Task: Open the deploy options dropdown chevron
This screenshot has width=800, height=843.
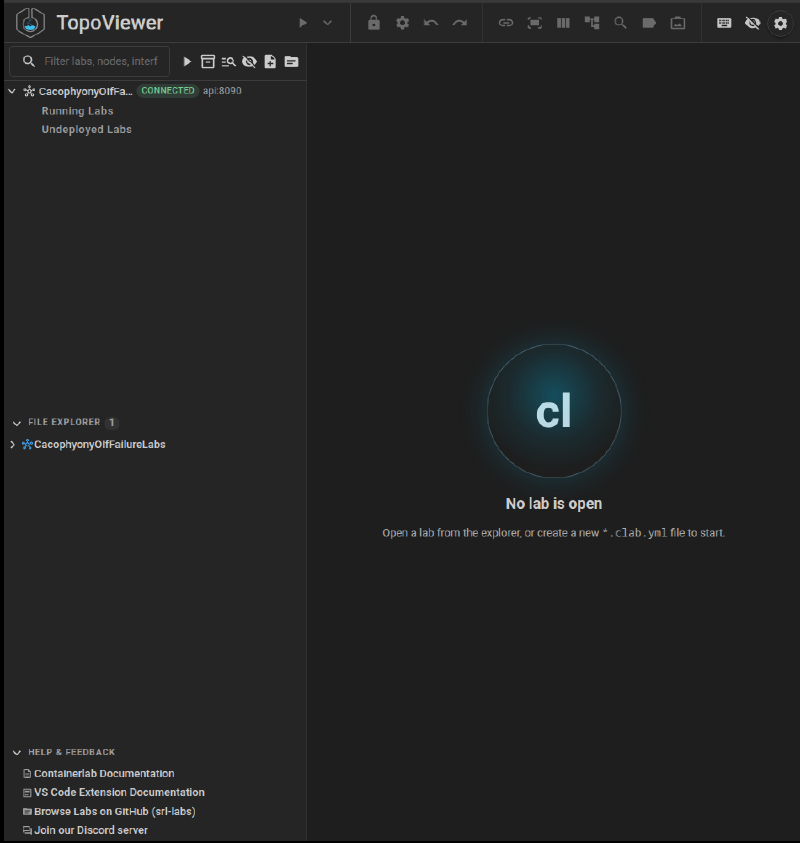Action: pos(327,23)
